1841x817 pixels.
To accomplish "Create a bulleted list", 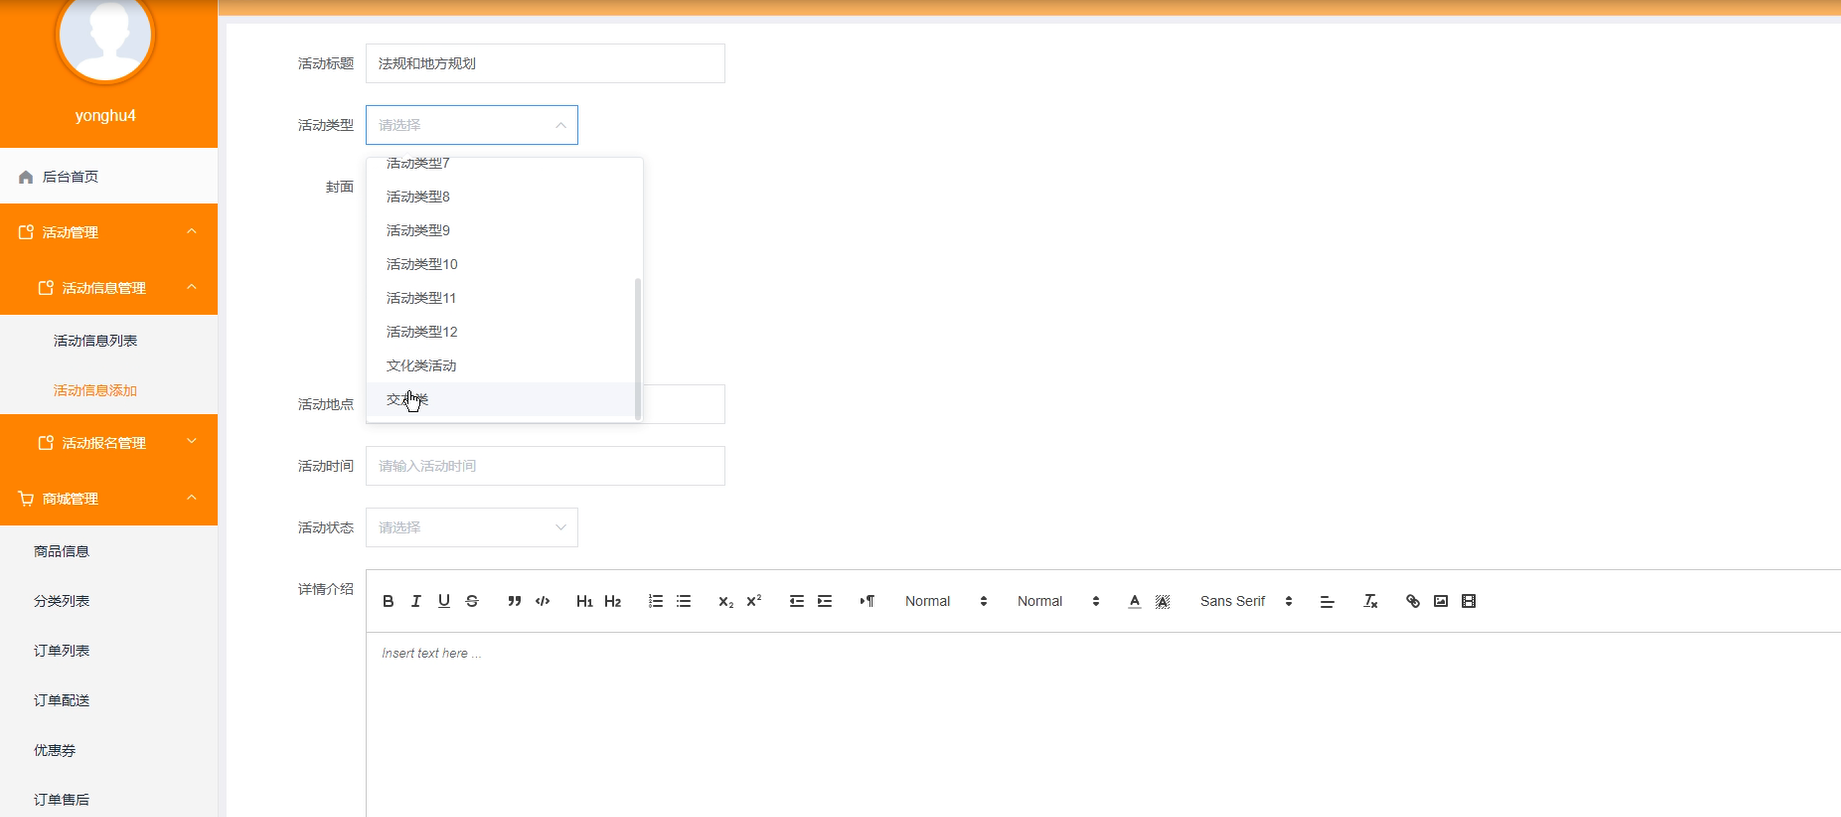I will pos(683,601).
